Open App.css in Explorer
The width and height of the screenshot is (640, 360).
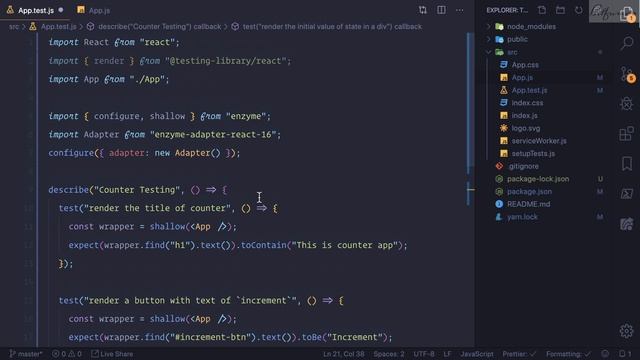525,64
